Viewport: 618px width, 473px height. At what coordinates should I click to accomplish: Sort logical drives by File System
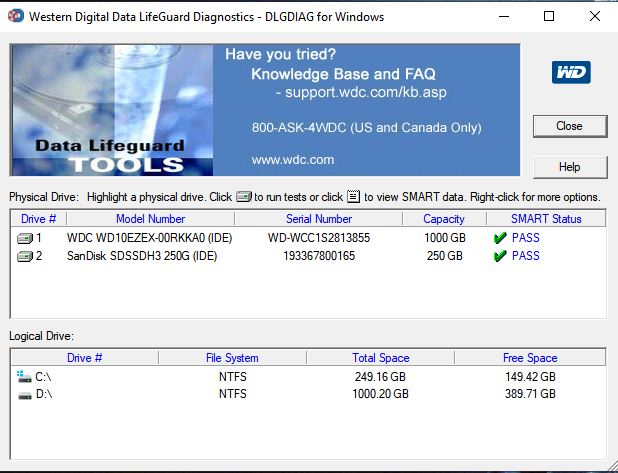[232, 357]
